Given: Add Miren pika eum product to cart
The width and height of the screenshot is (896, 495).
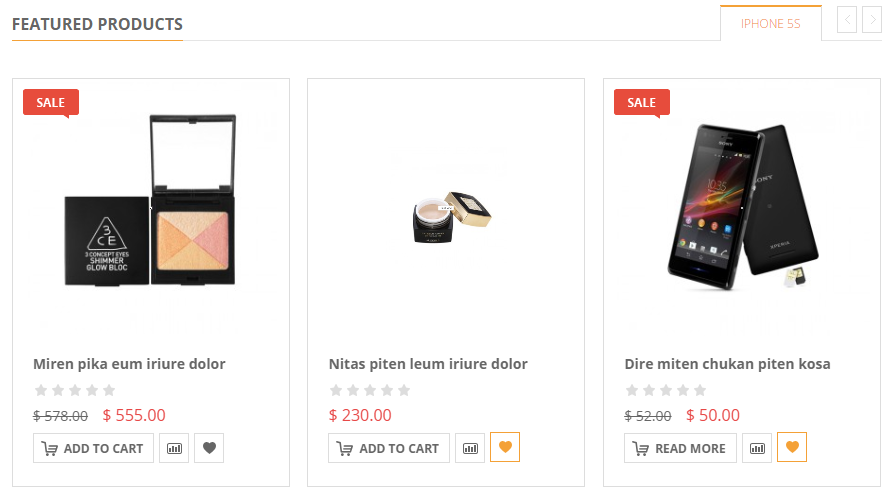Looking at the screenshot, I should pyautogui.click(x=93, y=448).
